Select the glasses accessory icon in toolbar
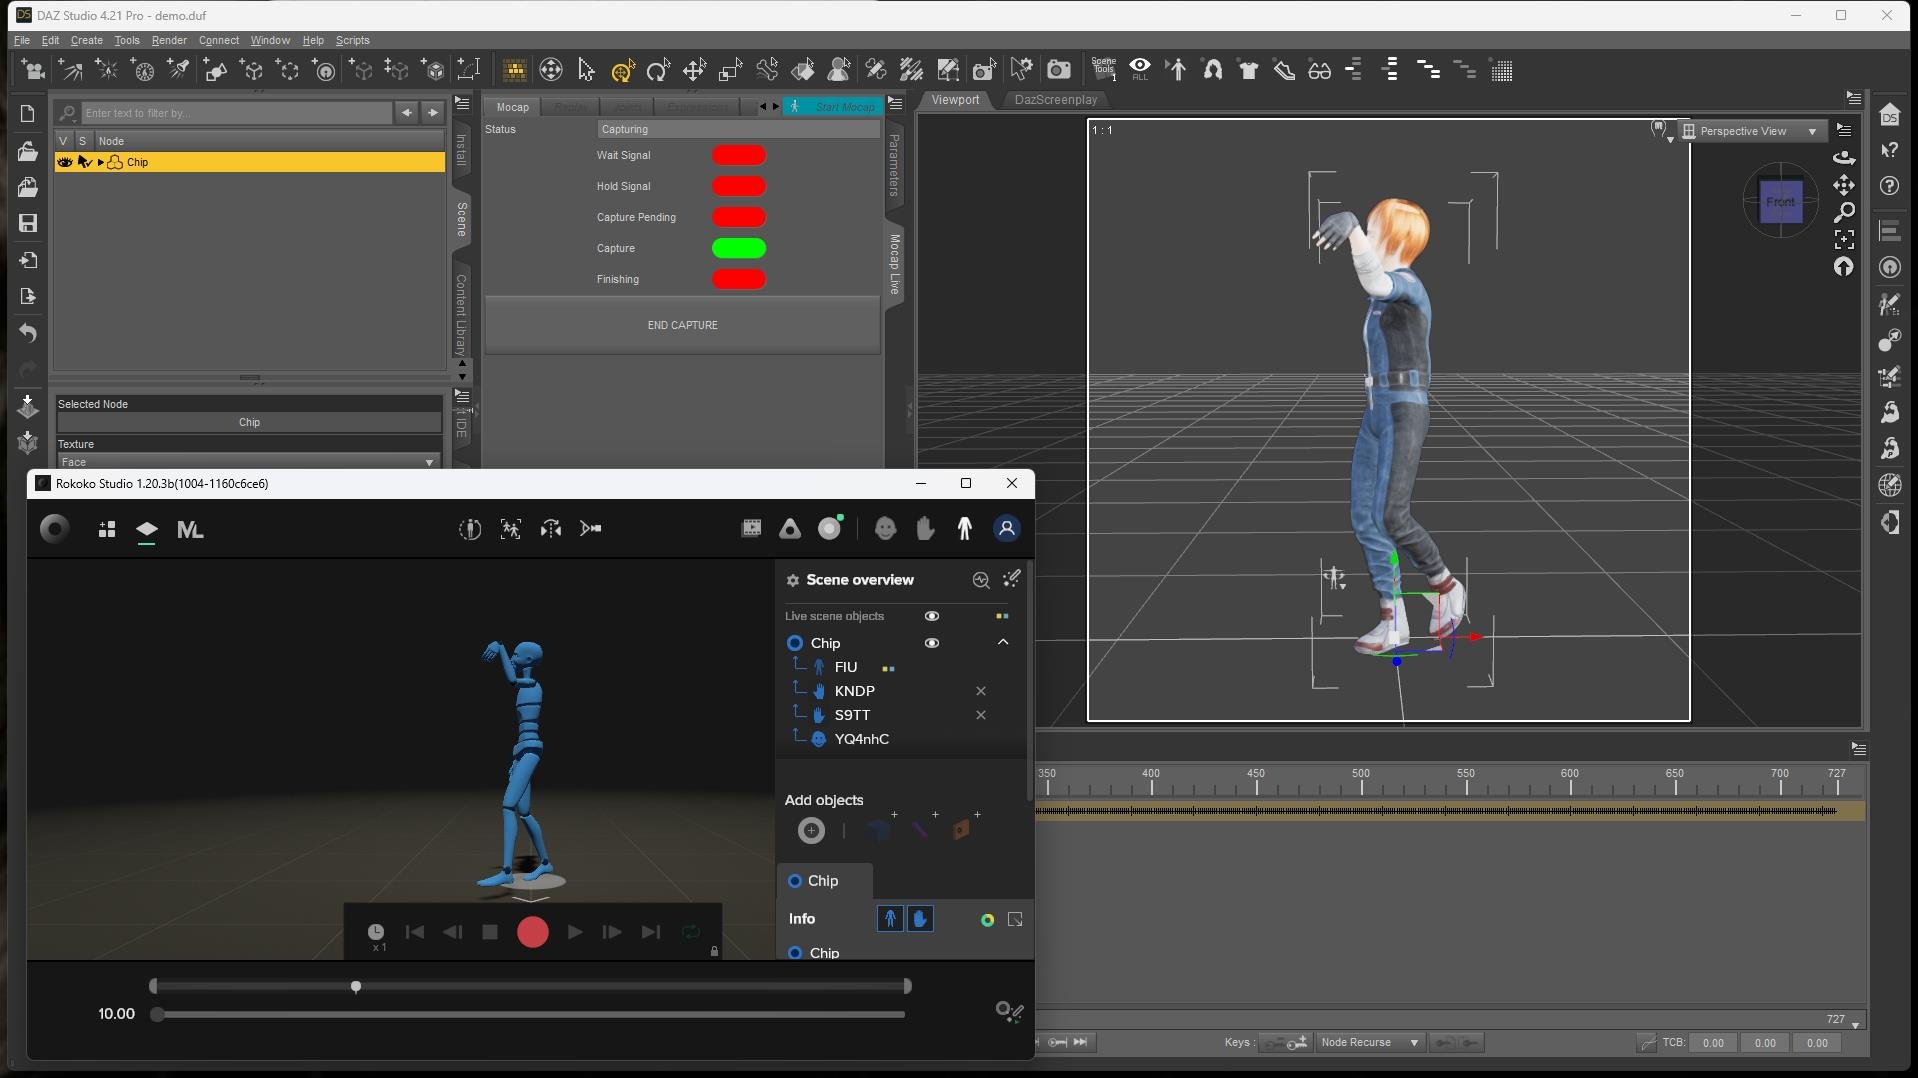This screenshot has height=1078, width=1918. tap(1320, 70)
